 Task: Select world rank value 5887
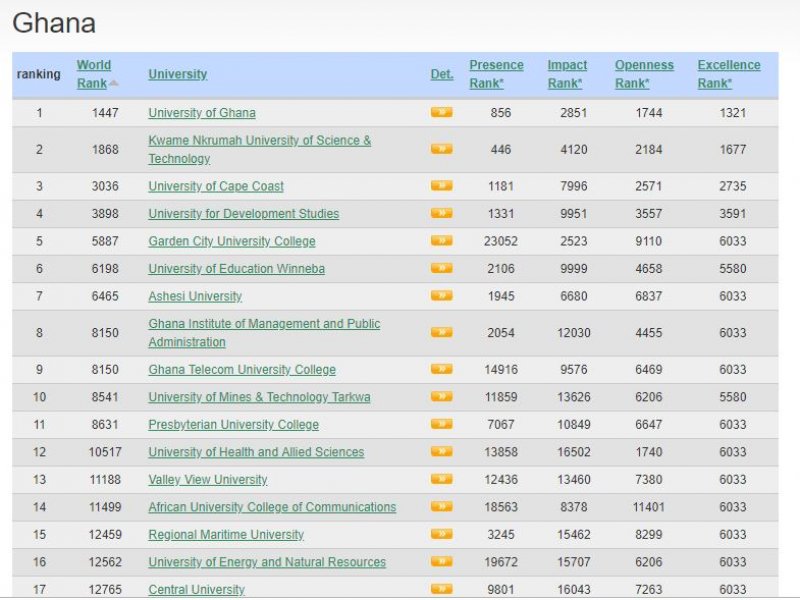pos(105,241)
